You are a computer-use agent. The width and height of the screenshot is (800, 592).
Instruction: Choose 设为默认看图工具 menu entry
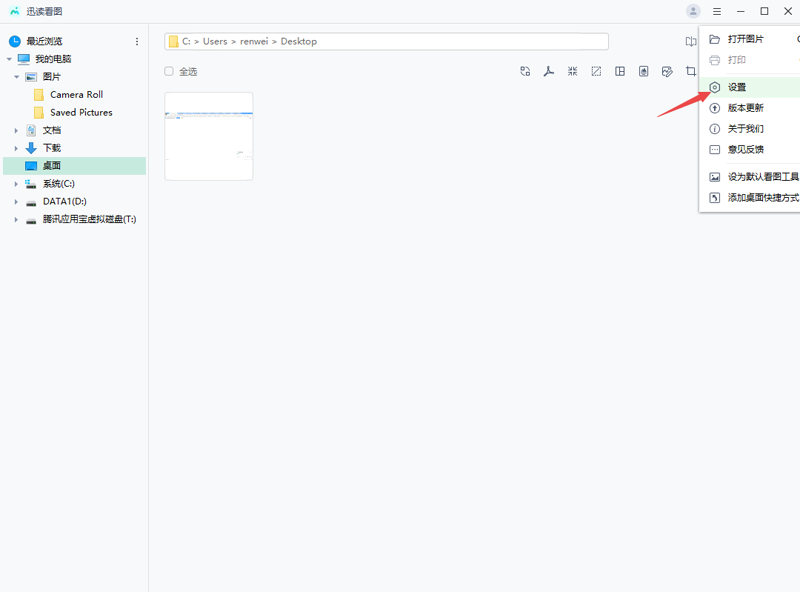[x=749, y=177]
